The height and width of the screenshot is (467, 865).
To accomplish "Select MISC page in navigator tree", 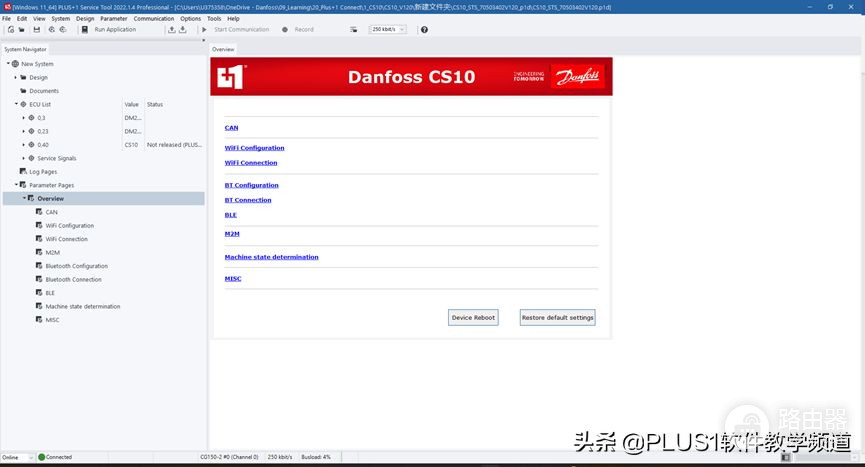I will tap(52, 320).
